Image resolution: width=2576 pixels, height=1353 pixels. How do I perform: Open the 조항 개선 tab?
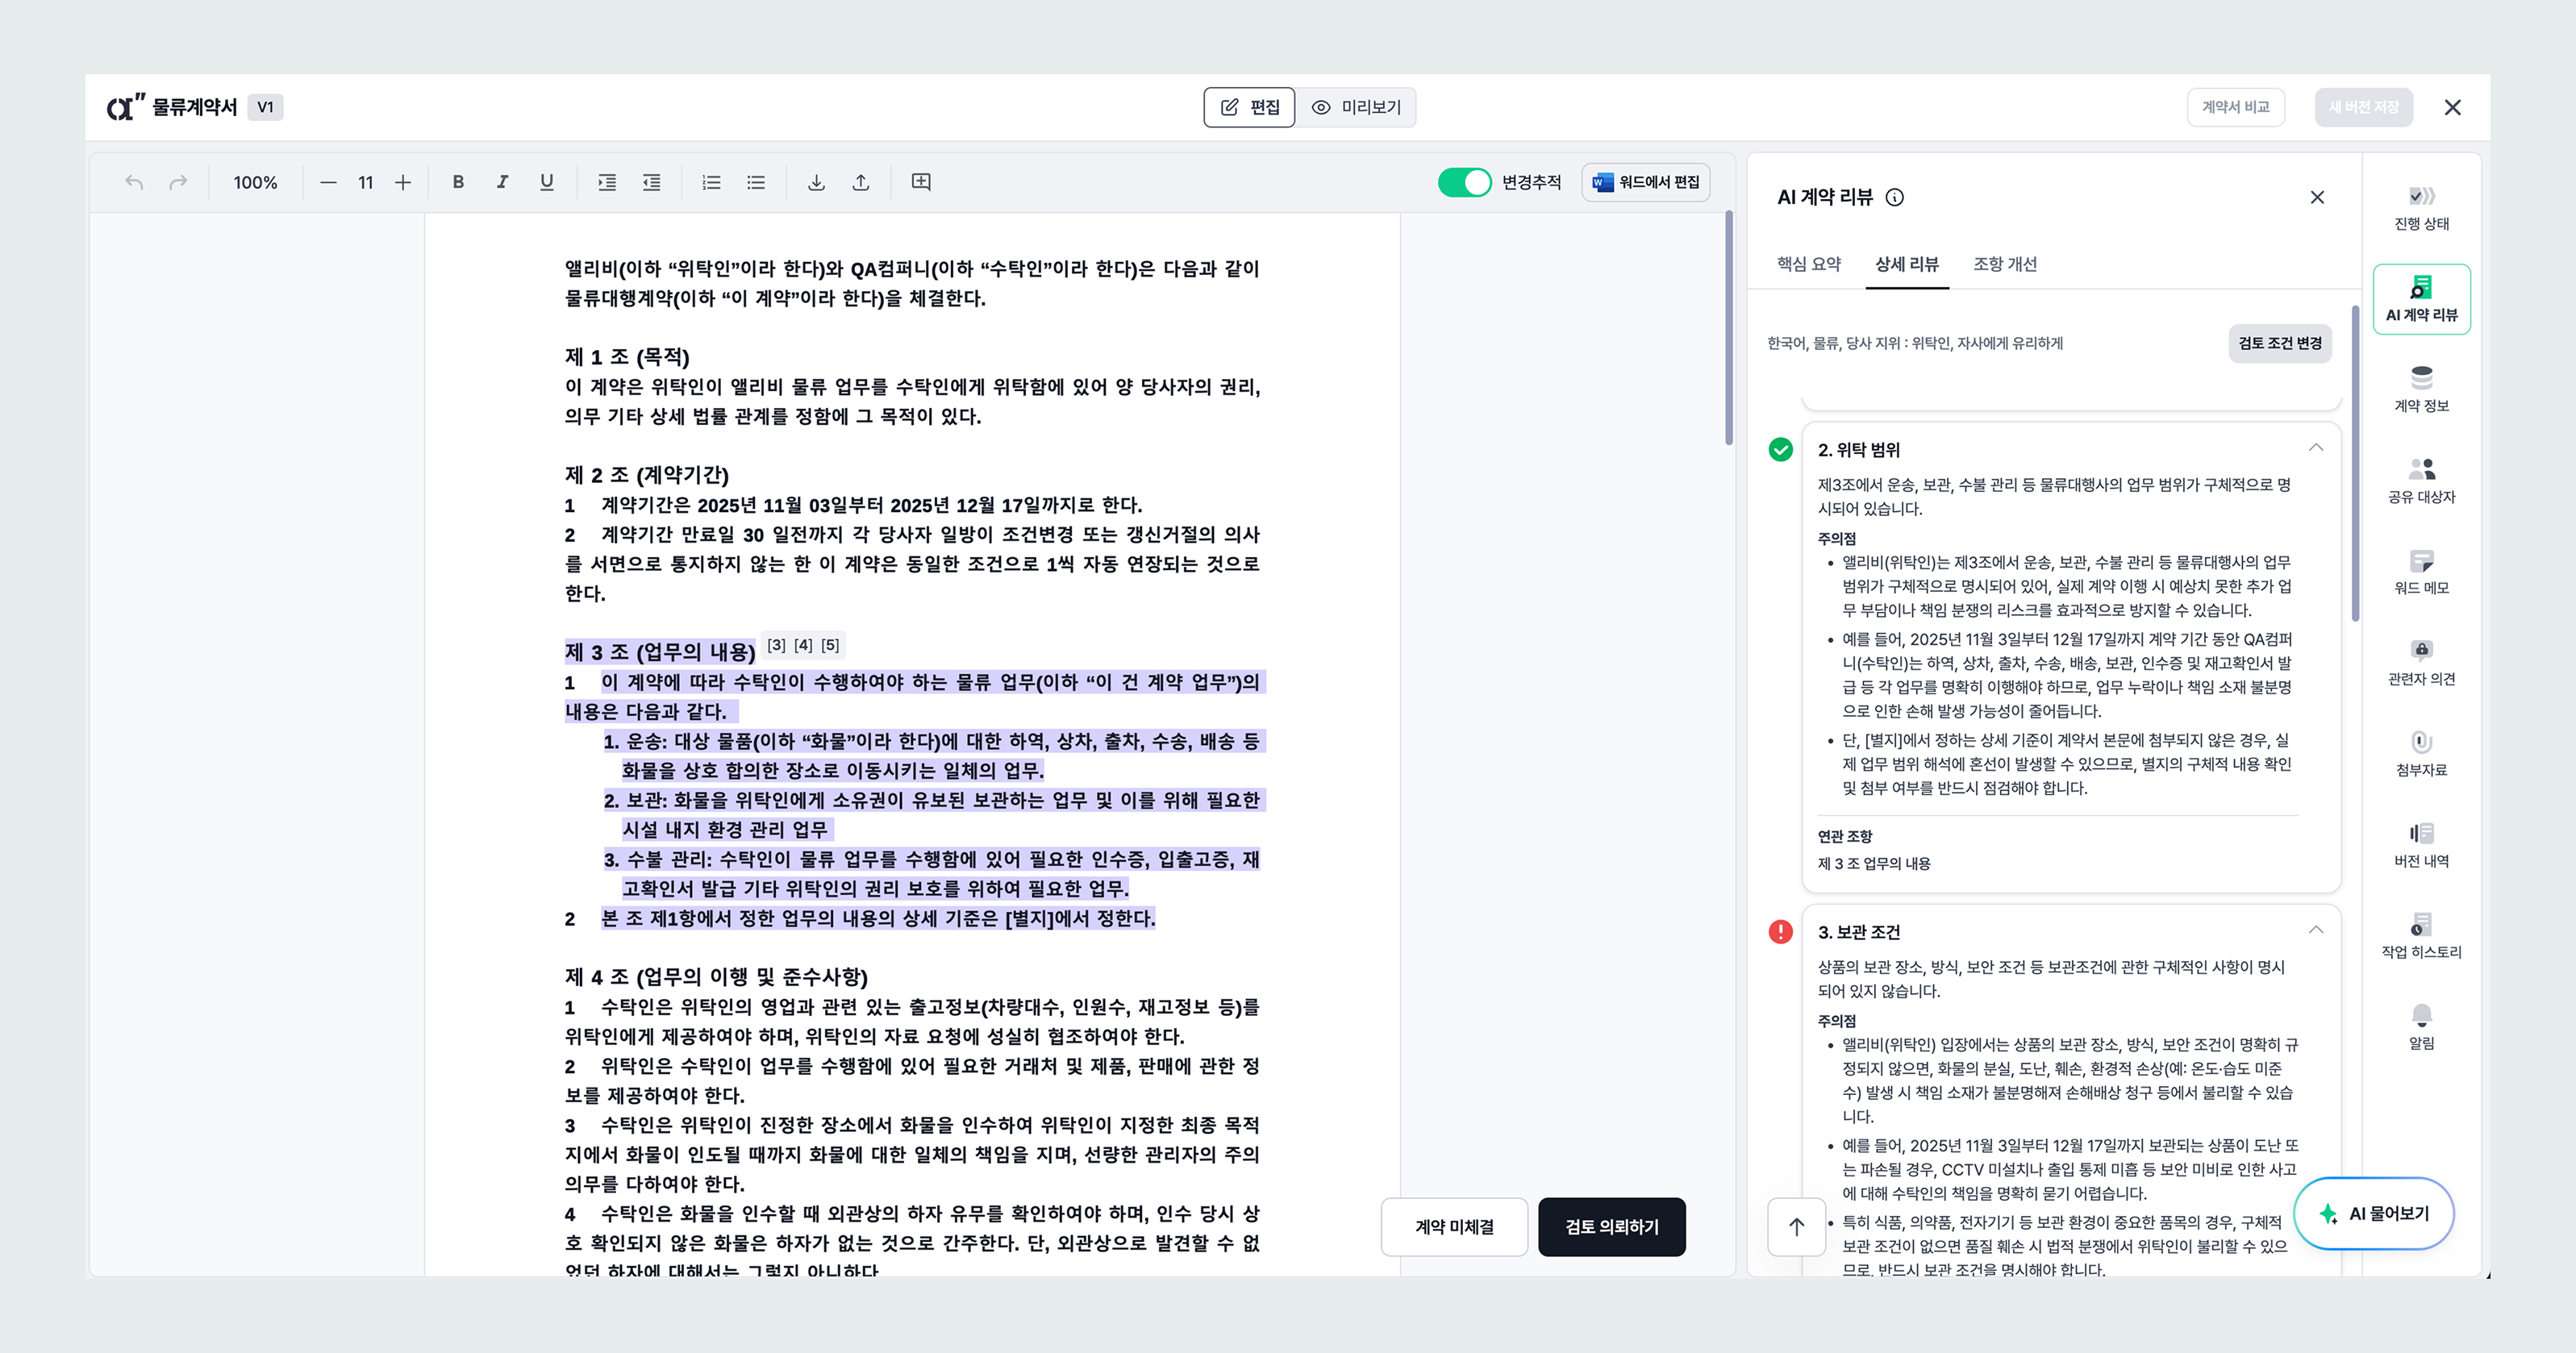coord(2004,264)
